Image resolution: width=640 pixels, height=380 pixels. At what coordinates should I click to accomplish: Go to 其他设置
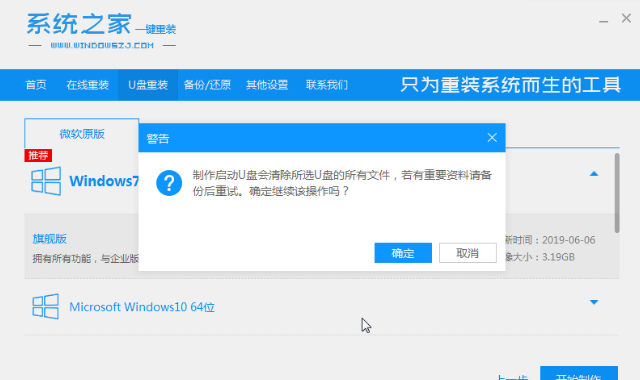[x=267, y=85]
